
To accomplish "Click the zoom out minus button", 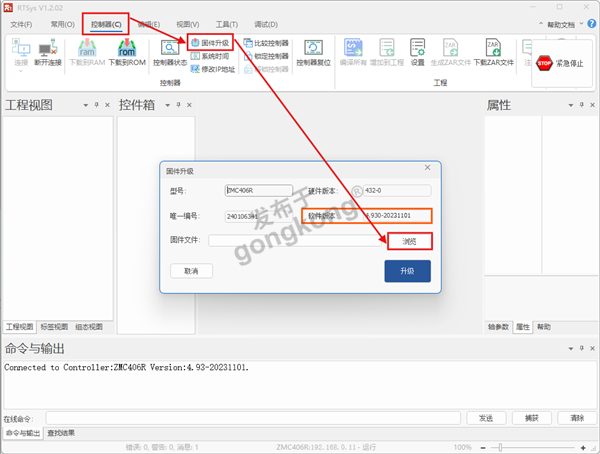I will 483,447.
